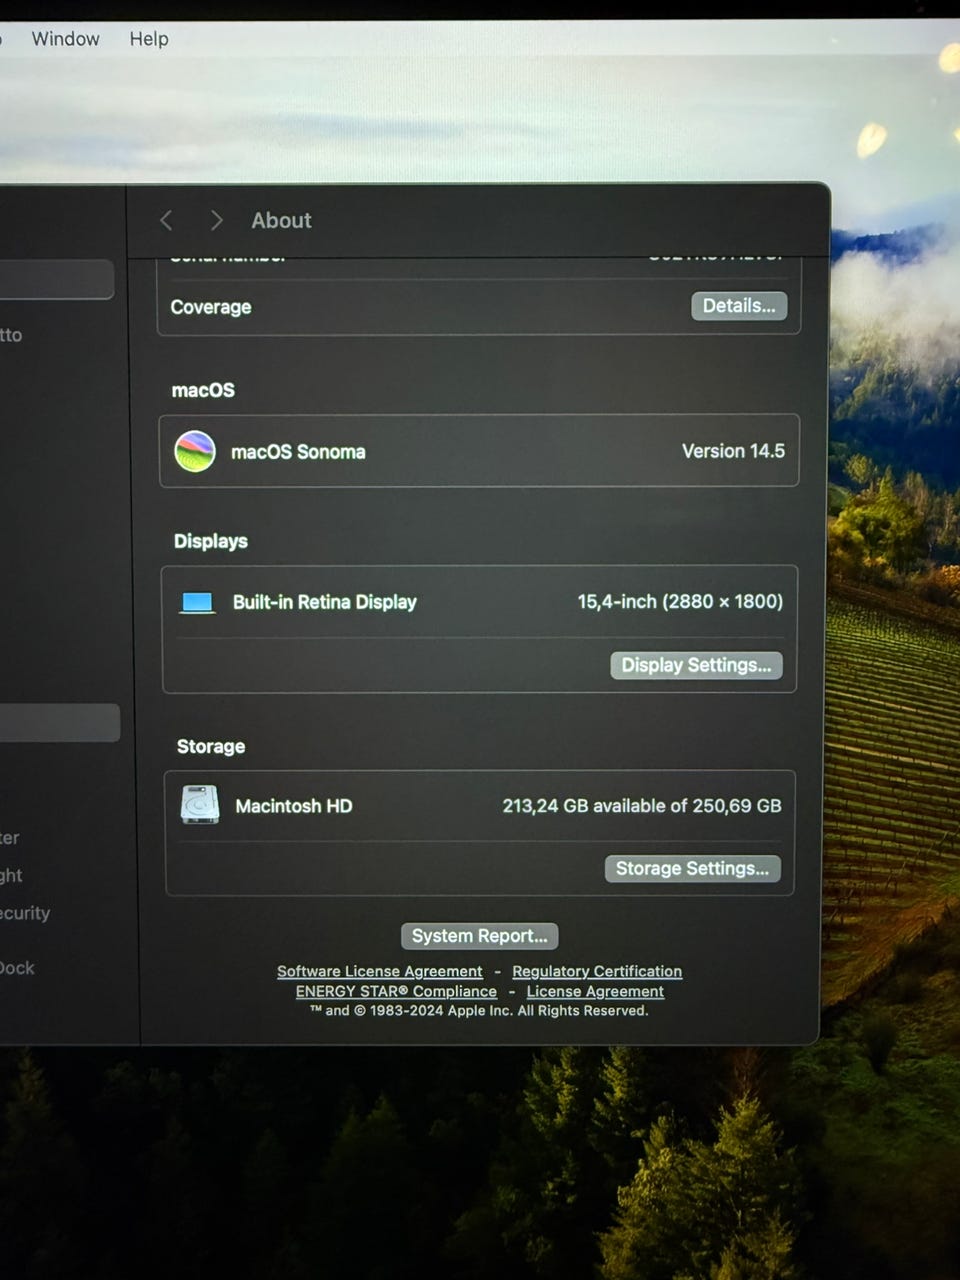Go forward with the right chevron
This screenshot has width=960, height=1280.
[x=216, y=220]
